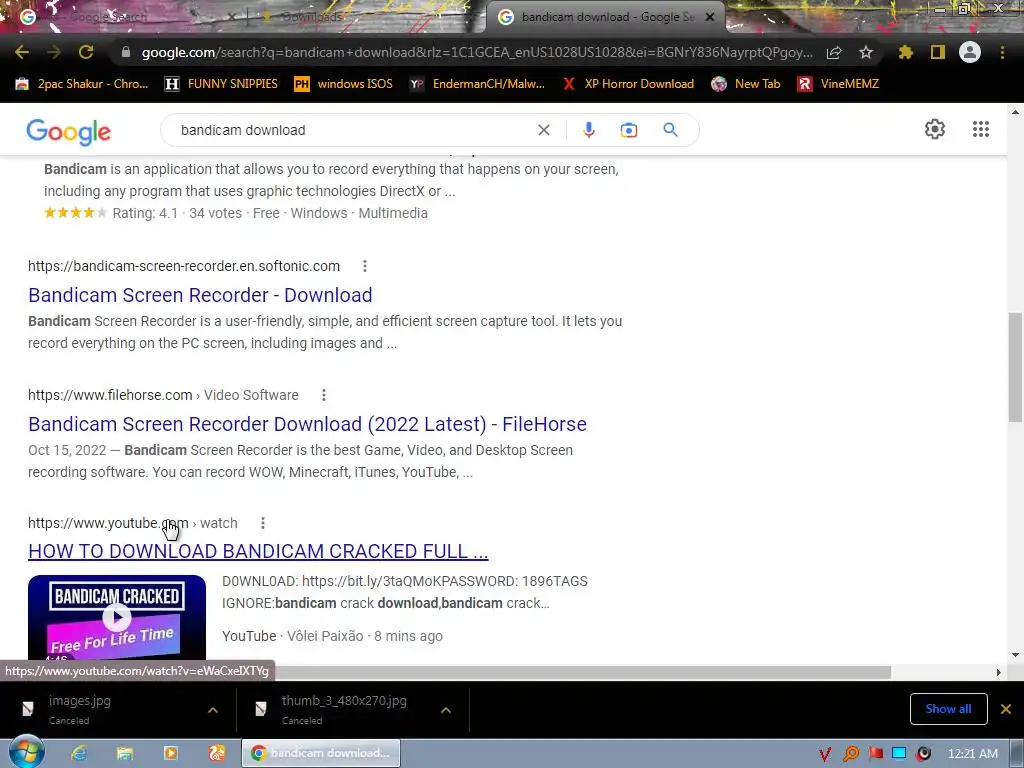The width and height of the screenshot is (1024, 768).
Task: Open the Chrome extensions puzzle icon
Action: [x=905, y=52]
